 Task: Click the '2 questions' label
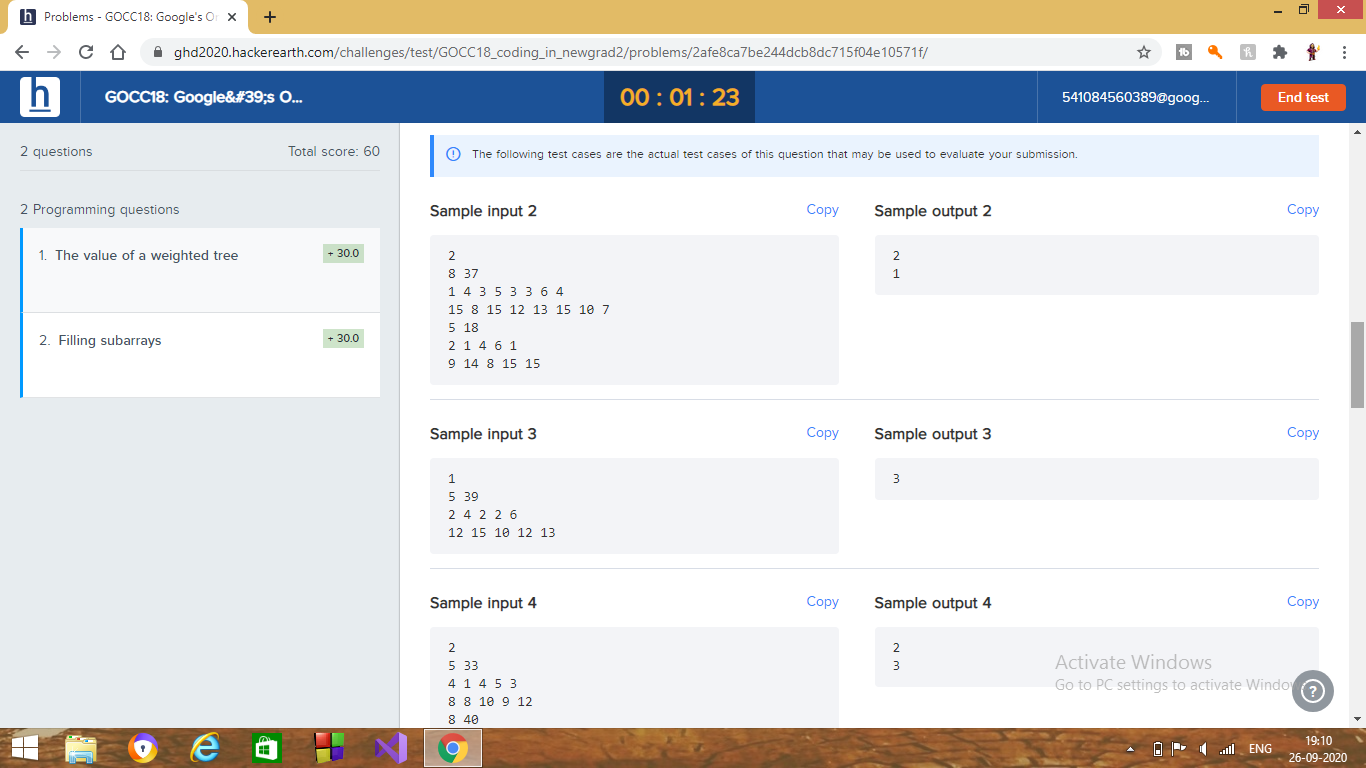(x=56, y=152)
